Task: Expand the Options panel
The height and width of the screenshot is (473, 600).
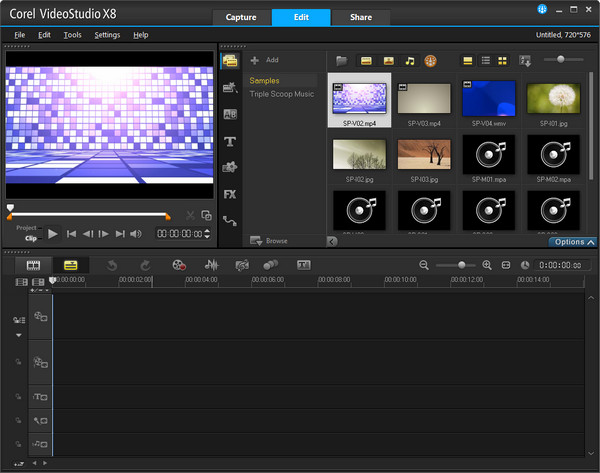Action: pos(574,242)
